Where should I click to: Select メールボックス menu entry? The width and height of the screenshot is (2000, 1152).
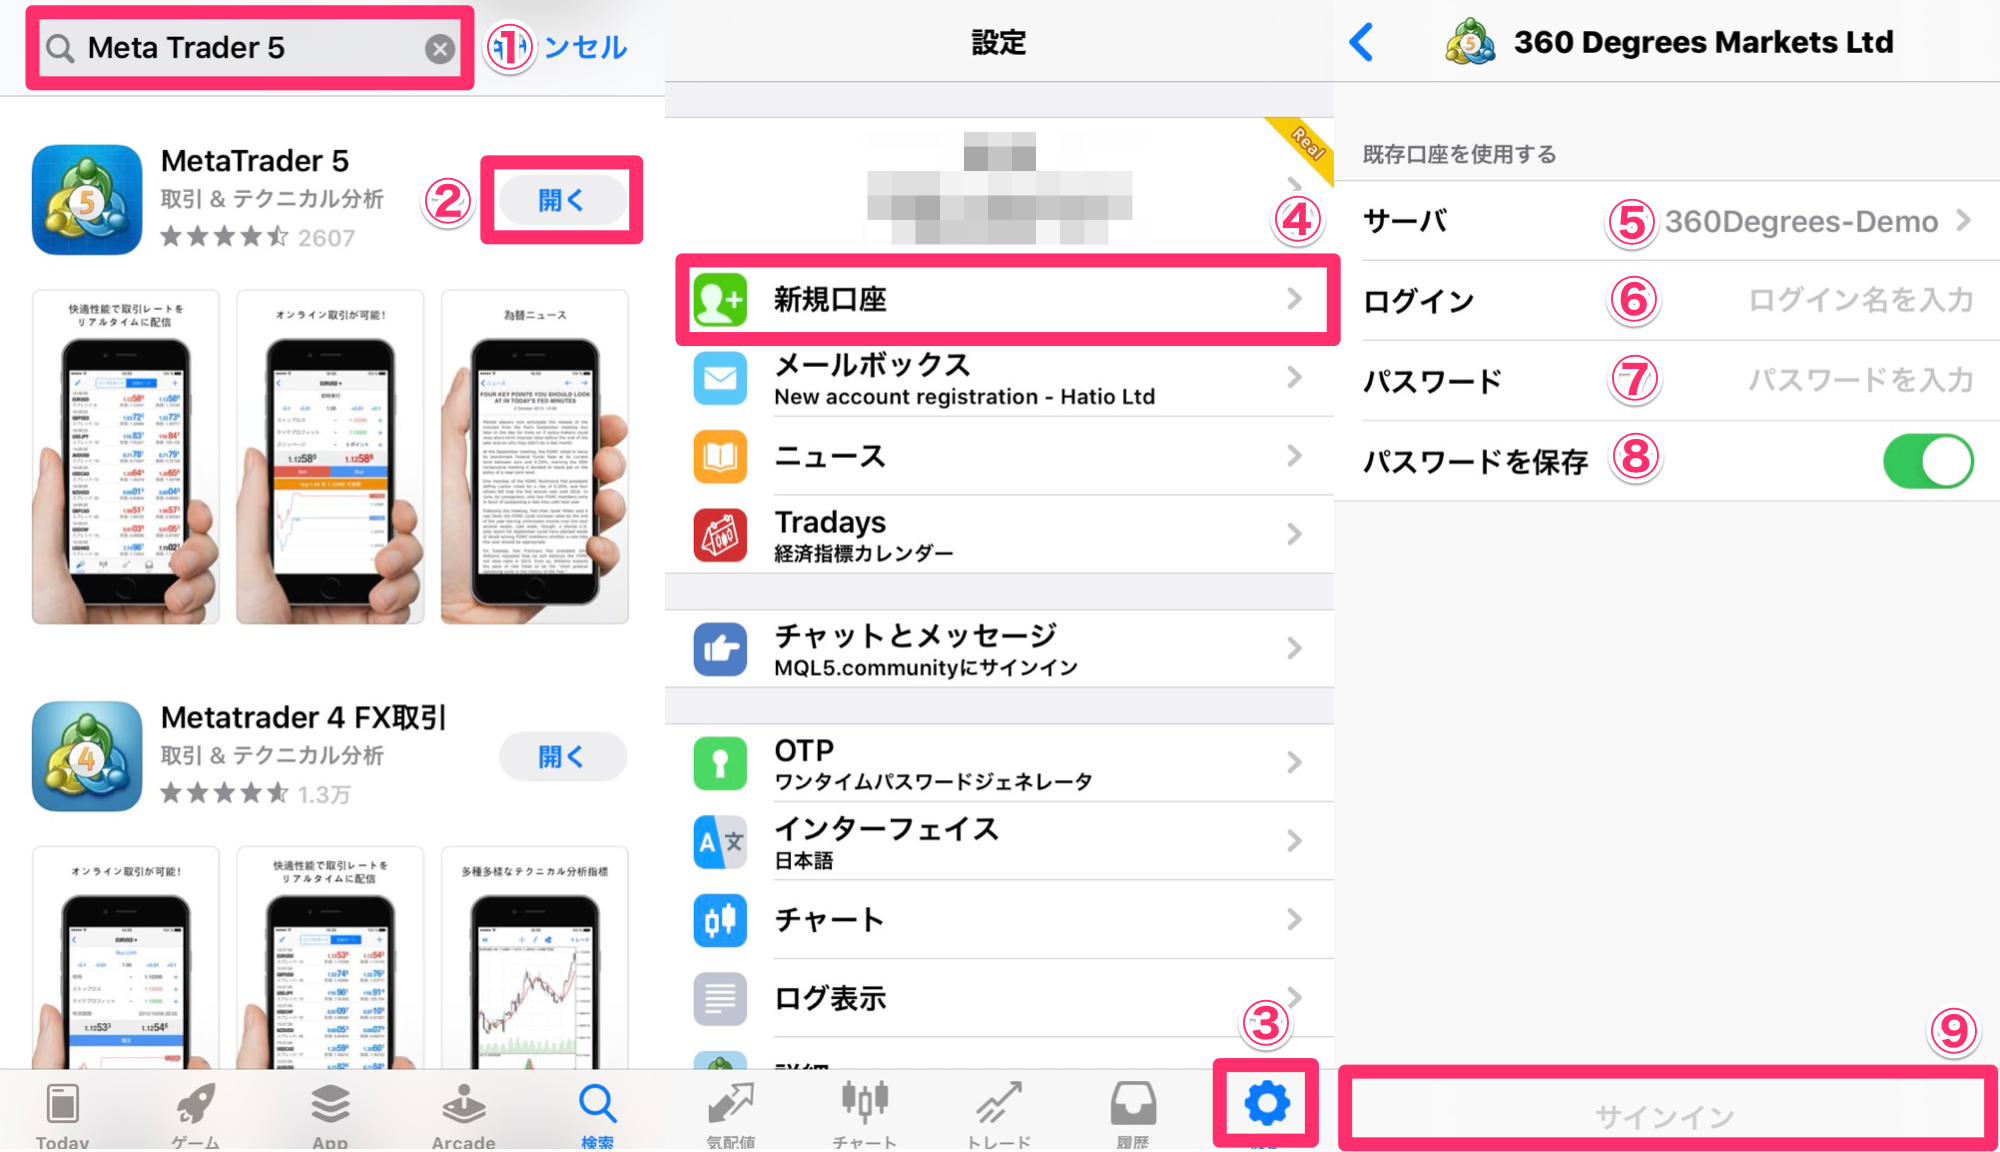(999, 382)
